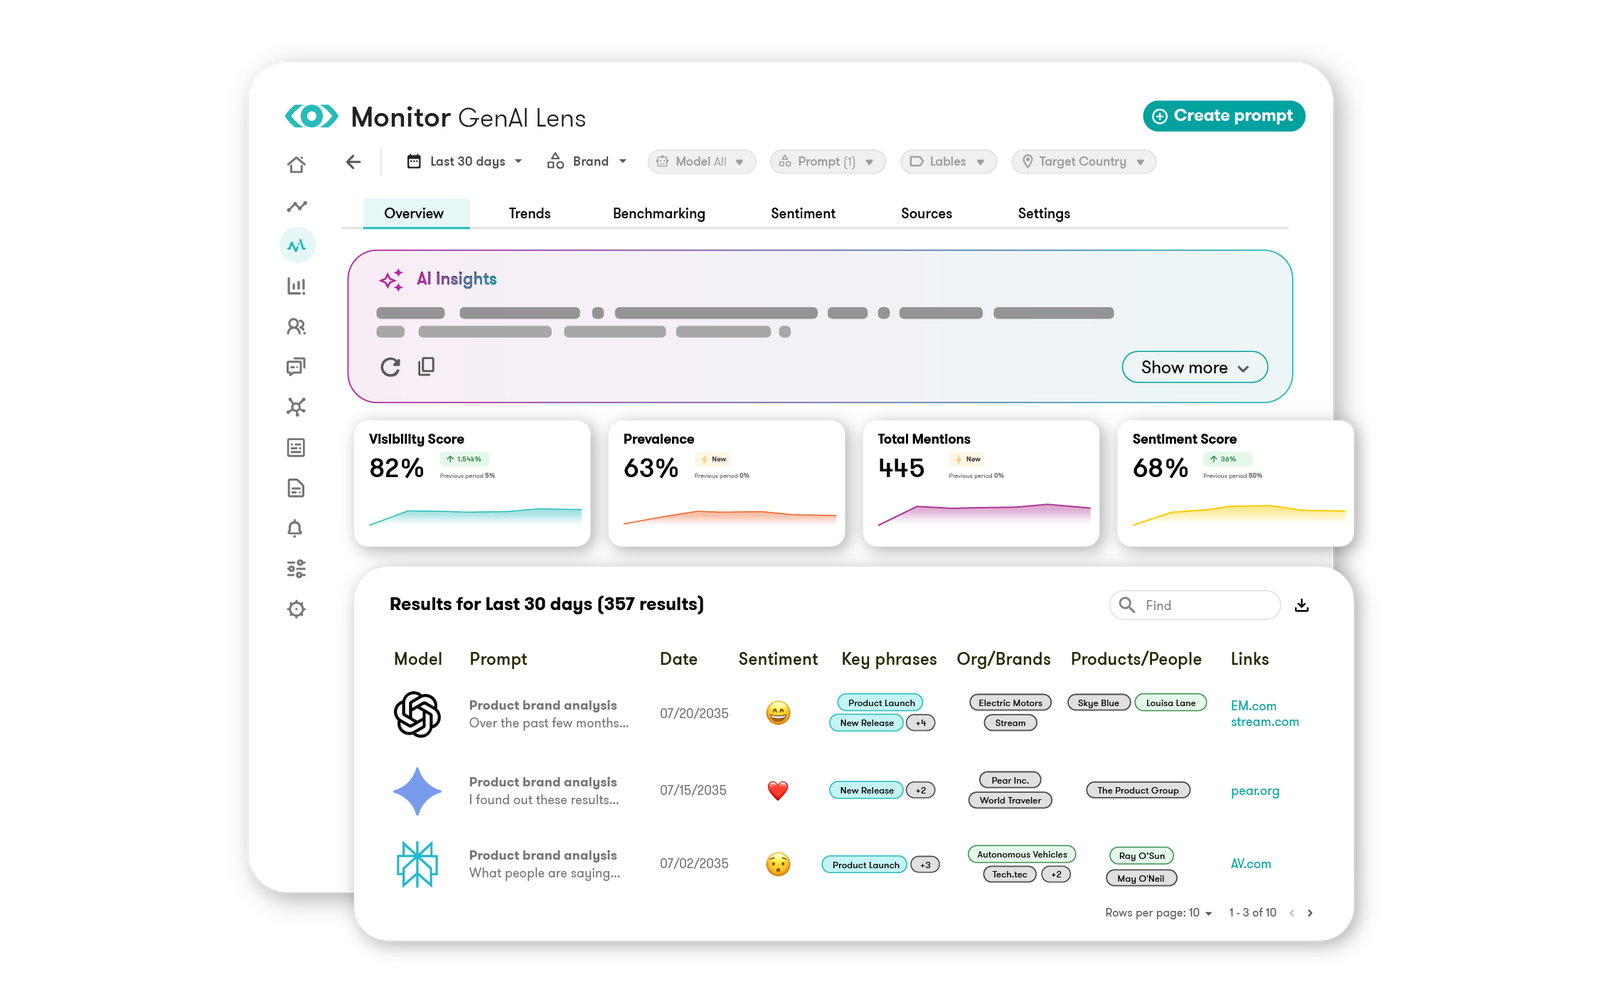Click the Electric Motors brand tag
Image resolution: width=1600 pixels, height=999 pixels.
[1010, 703]
